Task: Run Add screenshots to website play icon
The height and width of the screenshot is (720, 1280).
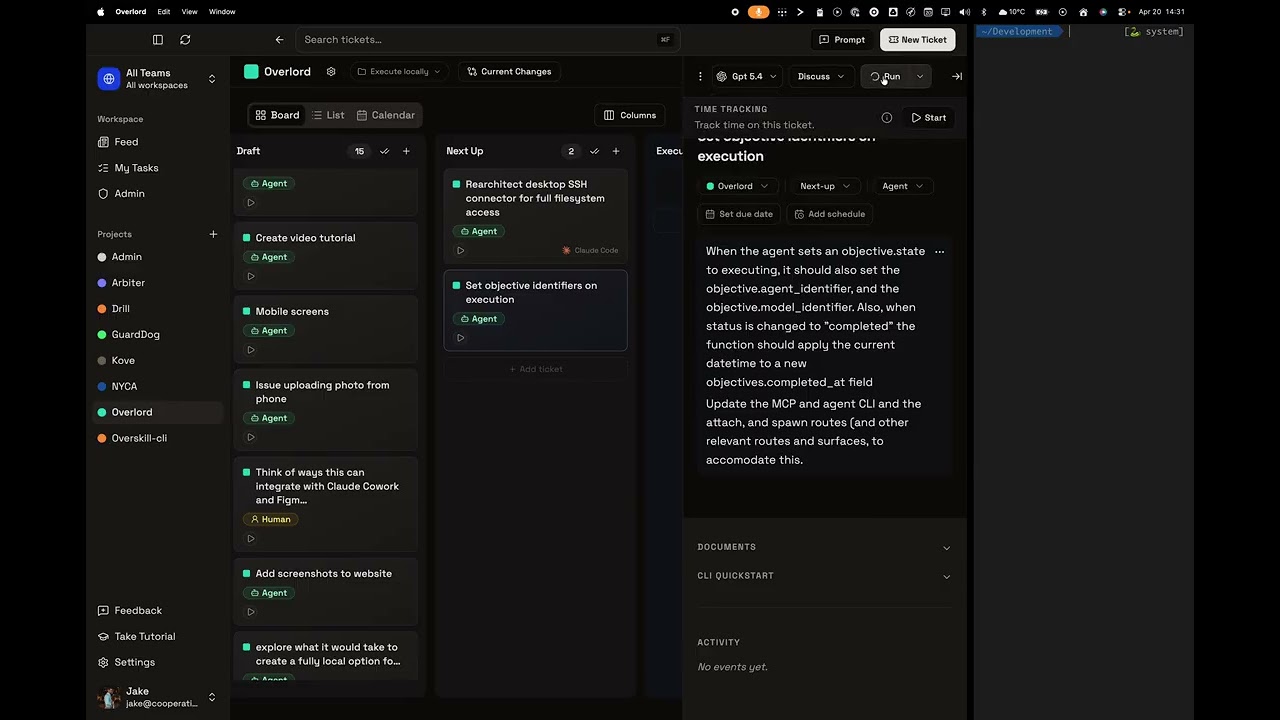Action: pos(251,612)
